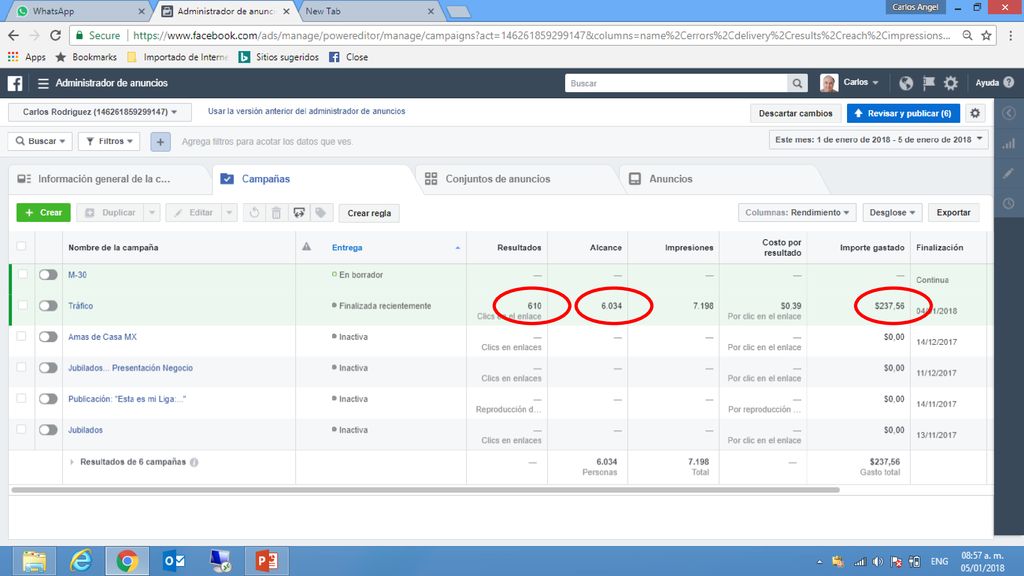Click the revert changes icon in toolbar
The width and height of the screenshot is (1024, 576).
(x=255, y=213)
